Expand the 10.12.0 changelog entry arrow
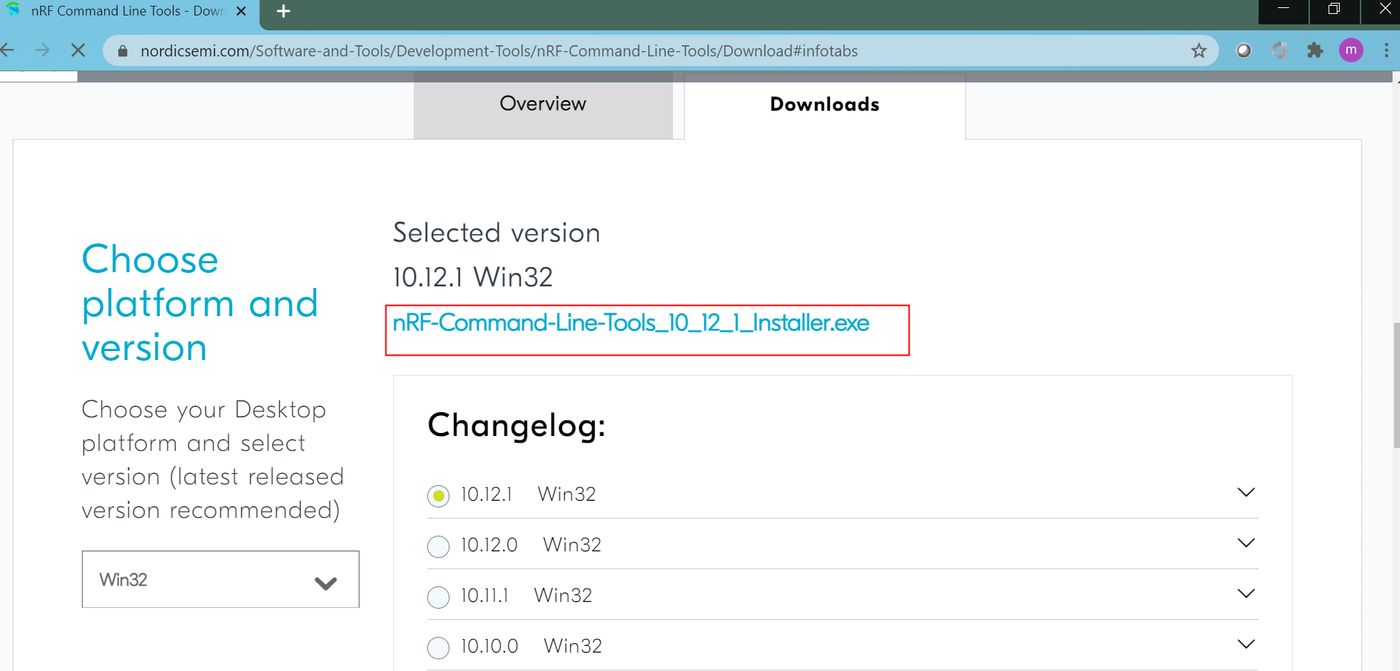The height and width of the screenshot is (671, 1400). (1245, 543)
